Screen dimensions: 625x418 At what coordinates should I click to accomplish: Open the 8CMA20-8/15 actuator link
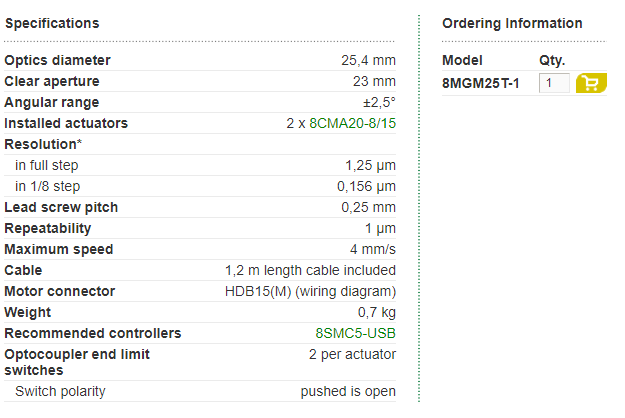click(352, 123)
